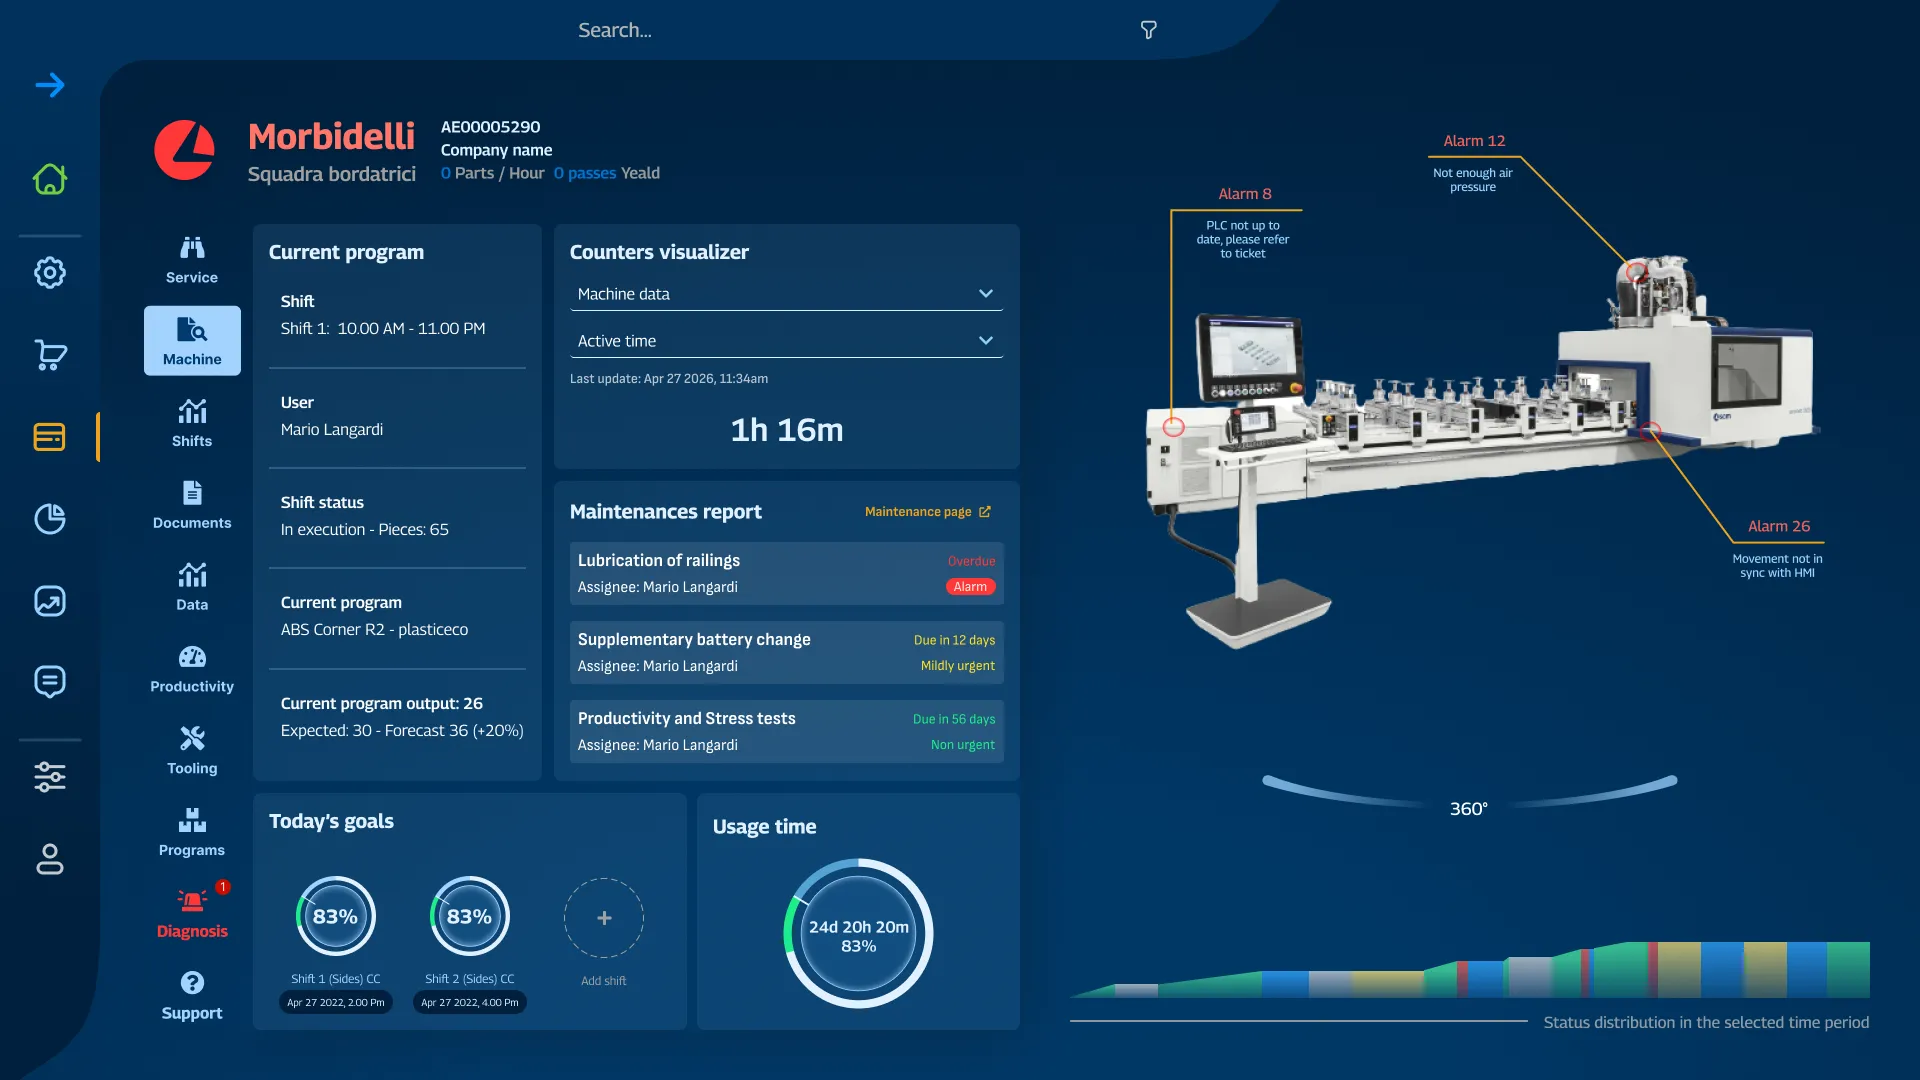The height and width of the screenshot is (1080, 1920).
Task: Click 'PLC not up to date' alarm description
Action: tap(1243, 240)
